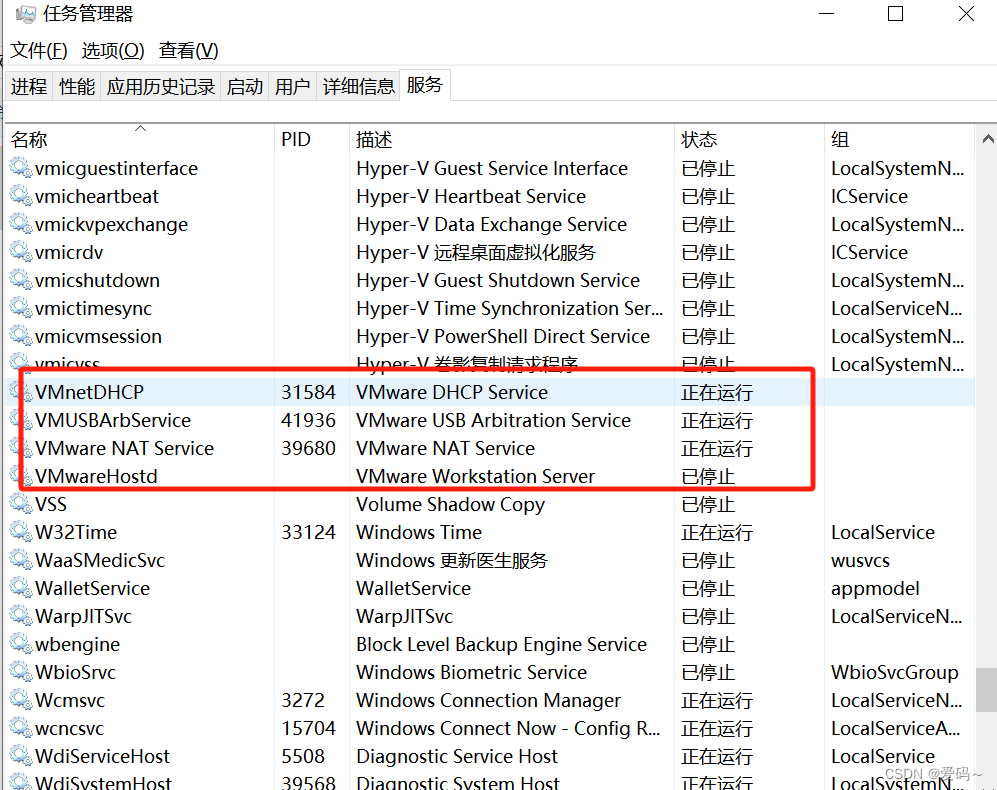Screen dimensions: 997x790
Task: Select the VMwareHostd service name
Action: (x=97, y=476)
